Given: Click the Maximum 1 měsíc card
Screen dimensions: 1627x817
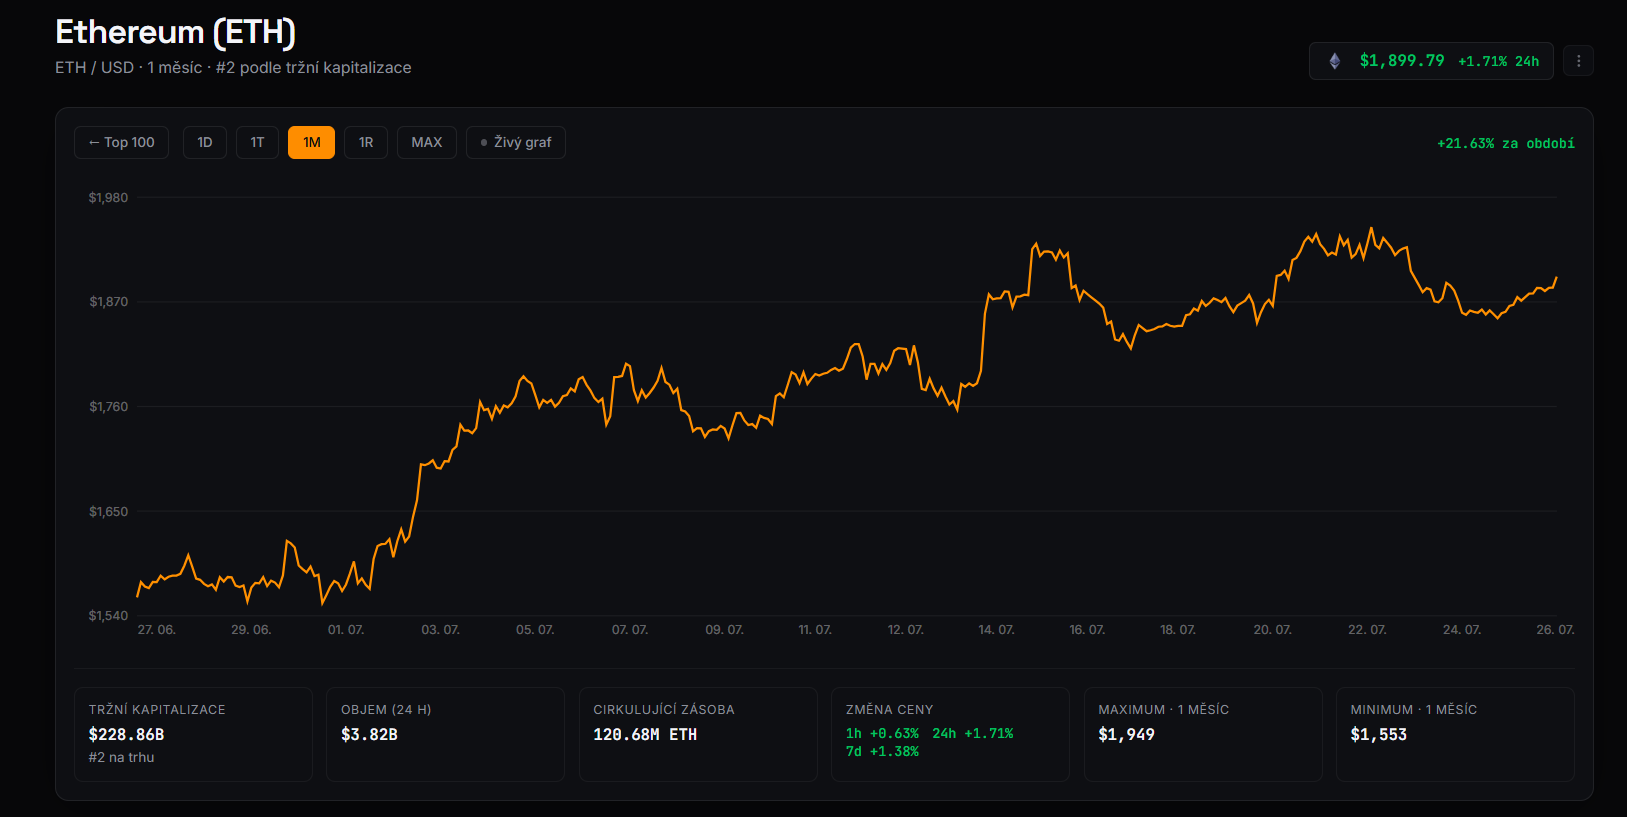Looking at the screenshot, I should pos(1203,734).
